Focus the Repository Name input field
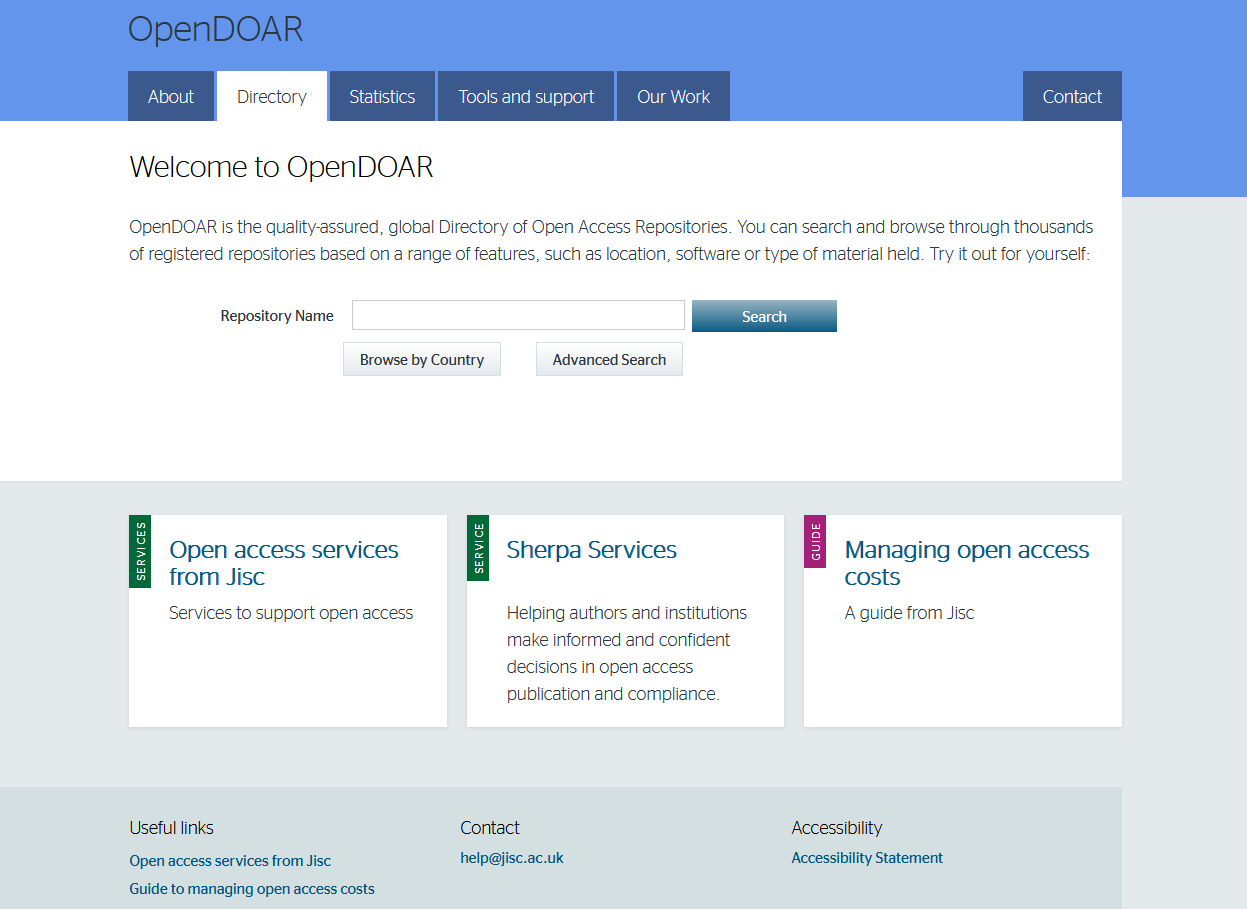This screenshot has width=1247, height=909. (x=518, y=316)
